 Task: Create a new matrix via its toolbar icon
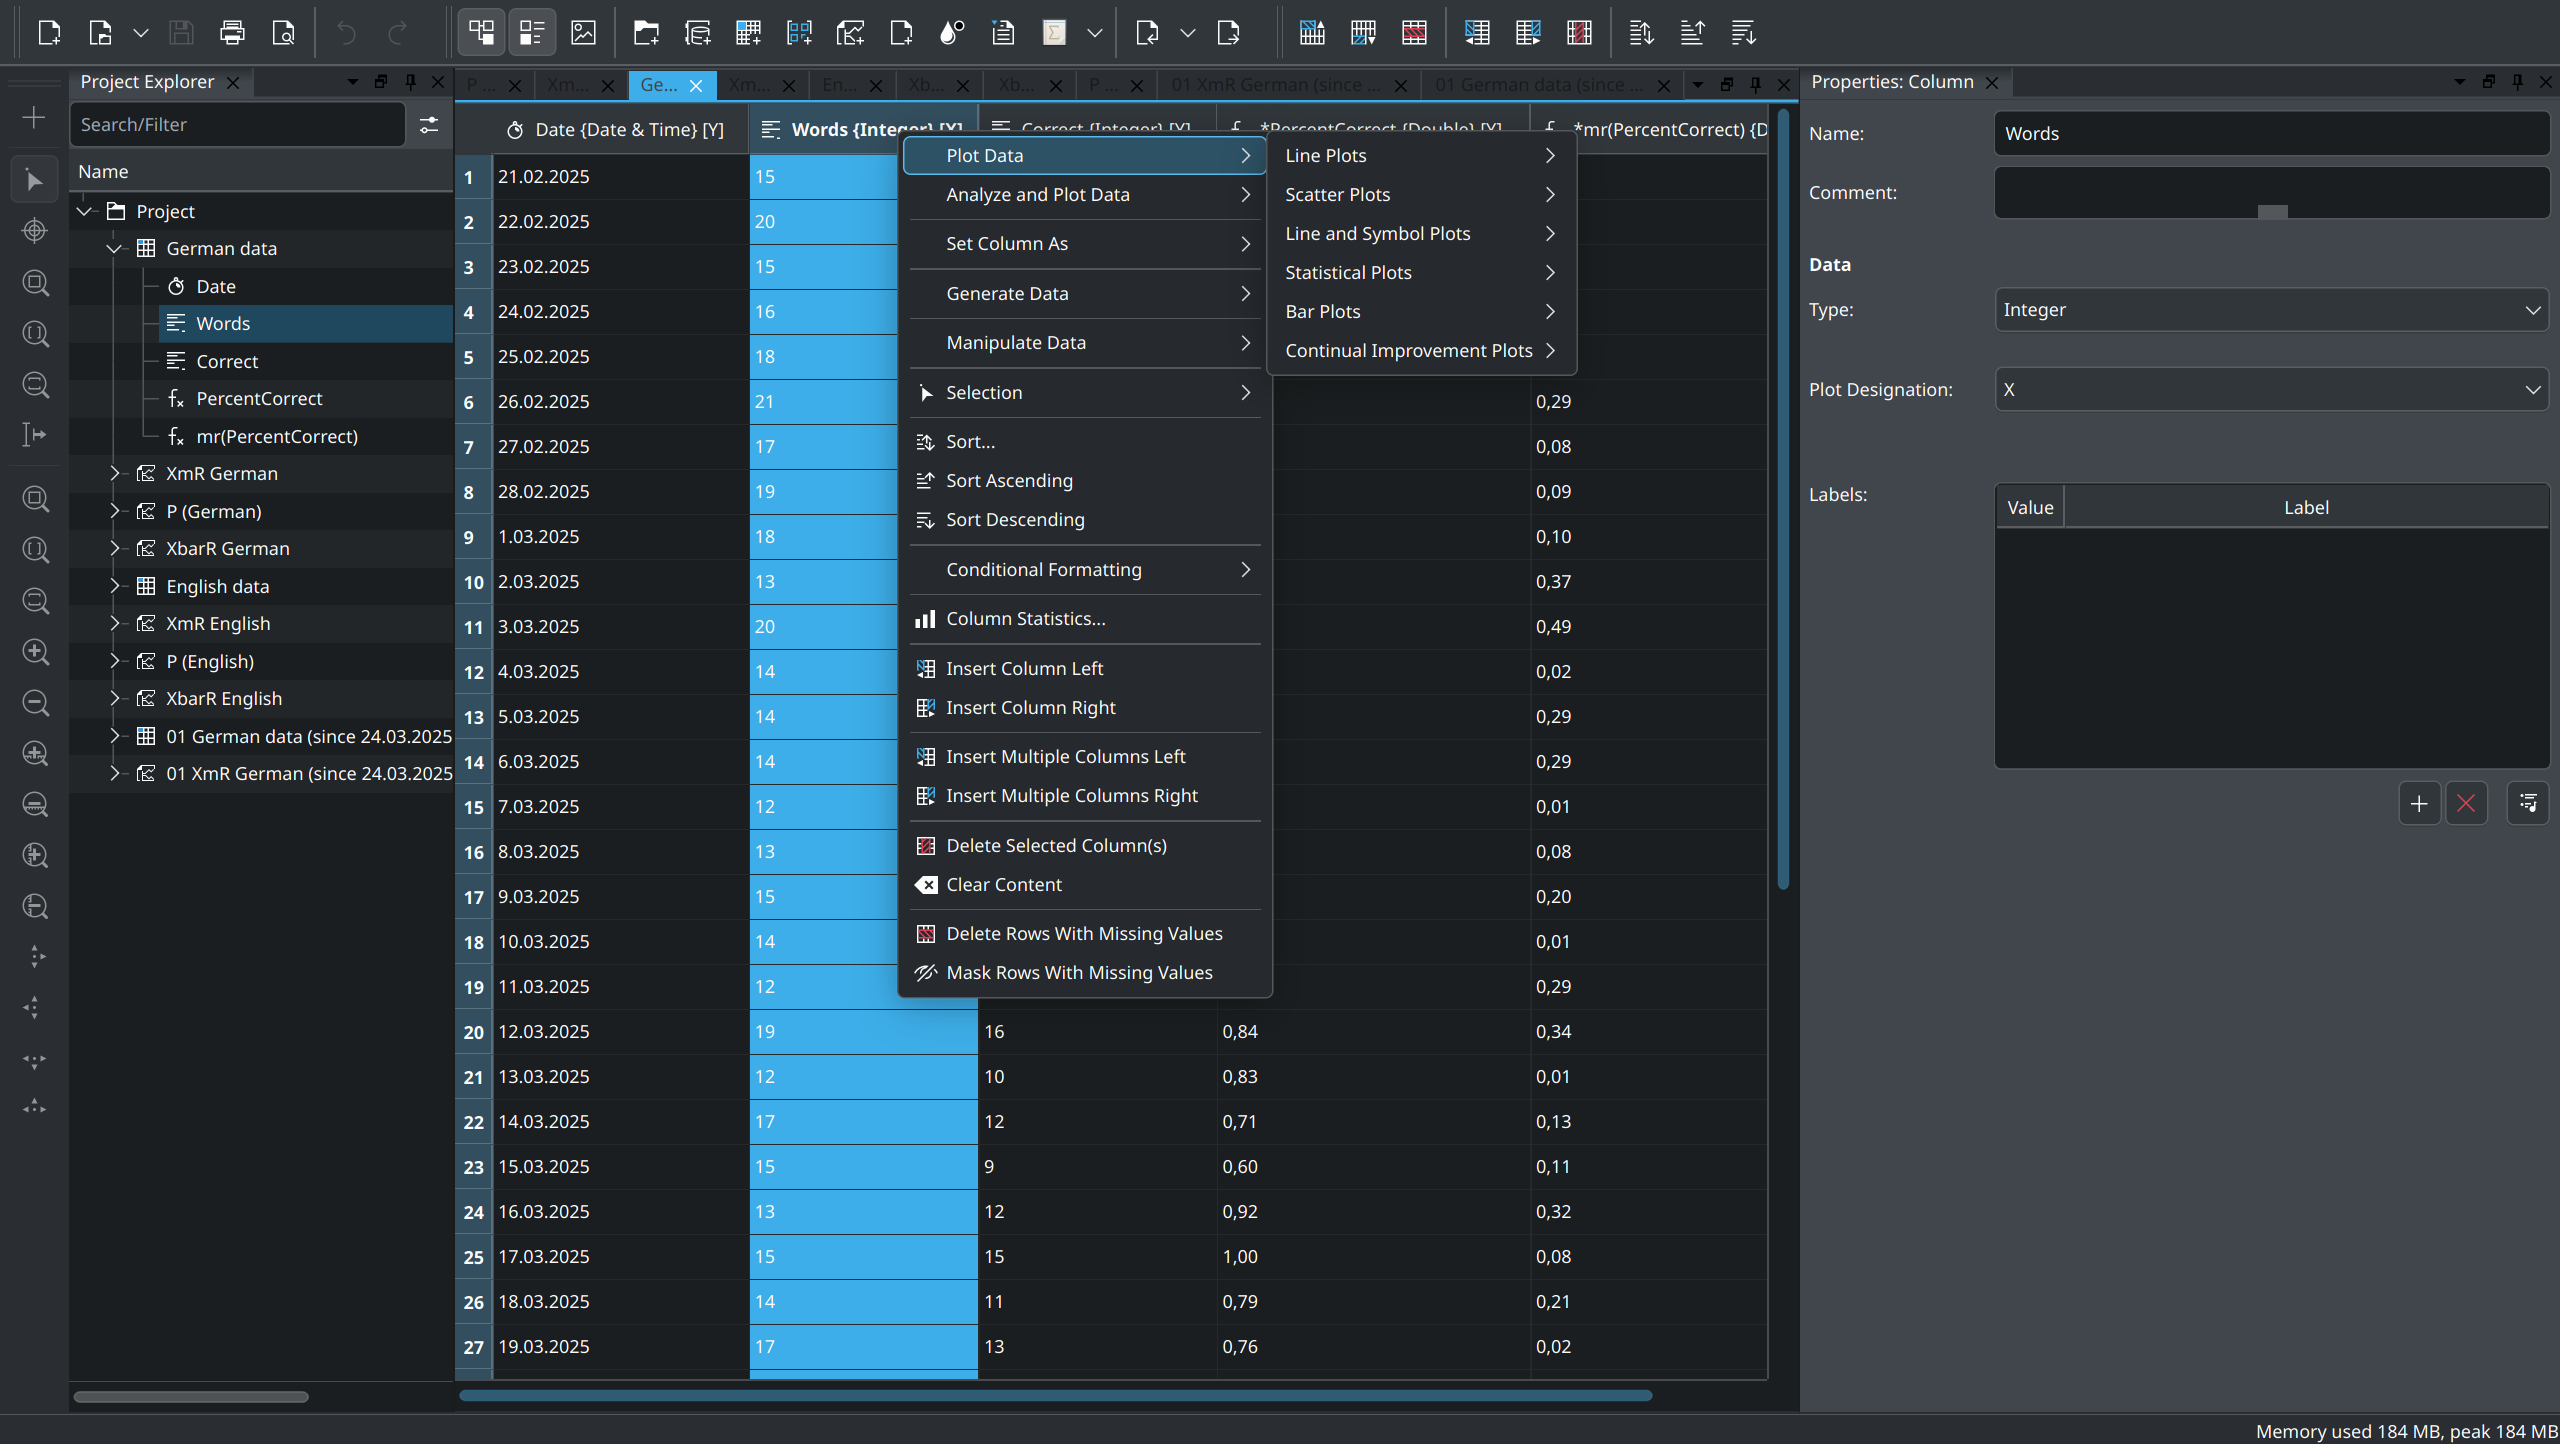[x=799, y=32]
